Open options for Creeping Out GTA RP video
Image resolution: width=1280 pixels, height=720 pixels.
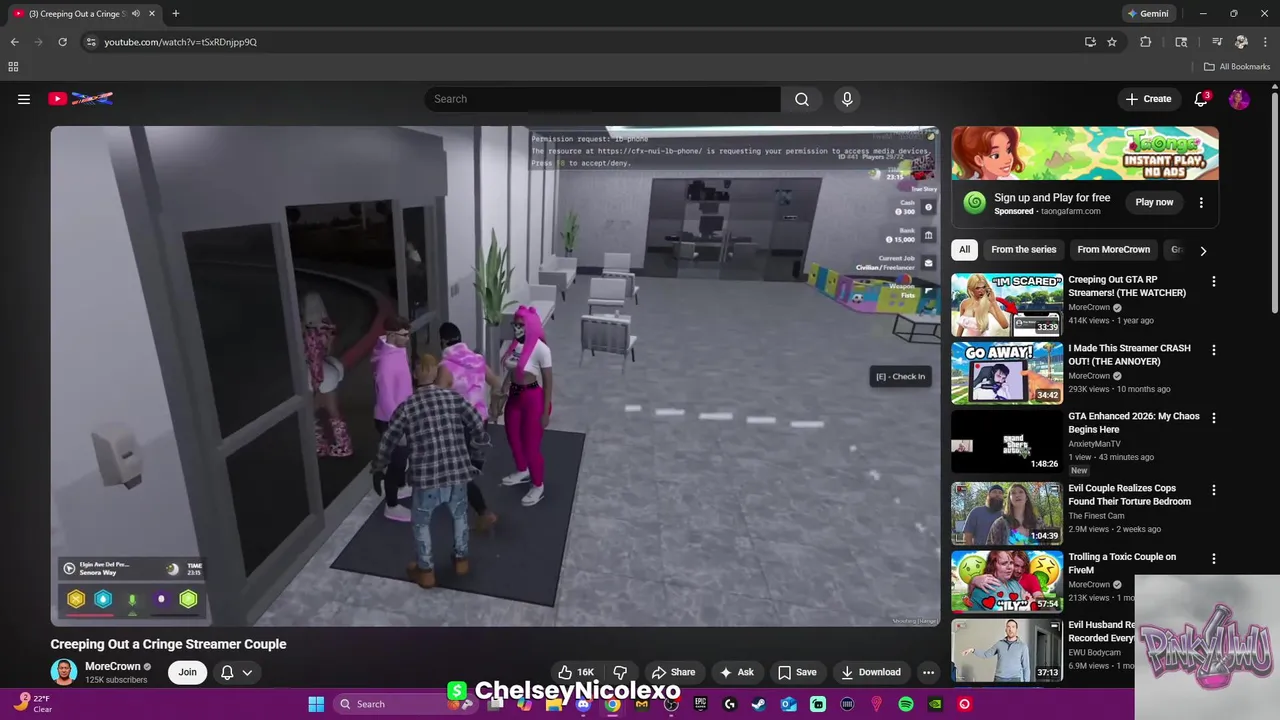[x=1213, y=282]
